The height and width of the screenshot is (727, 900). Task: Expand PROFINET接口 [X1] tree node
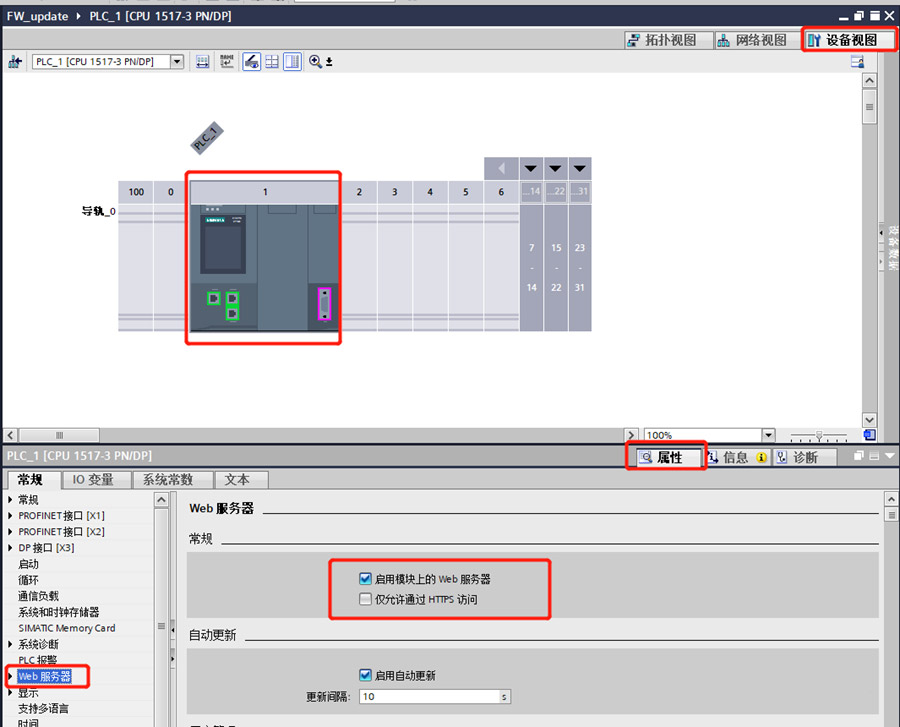coord(11,516)
